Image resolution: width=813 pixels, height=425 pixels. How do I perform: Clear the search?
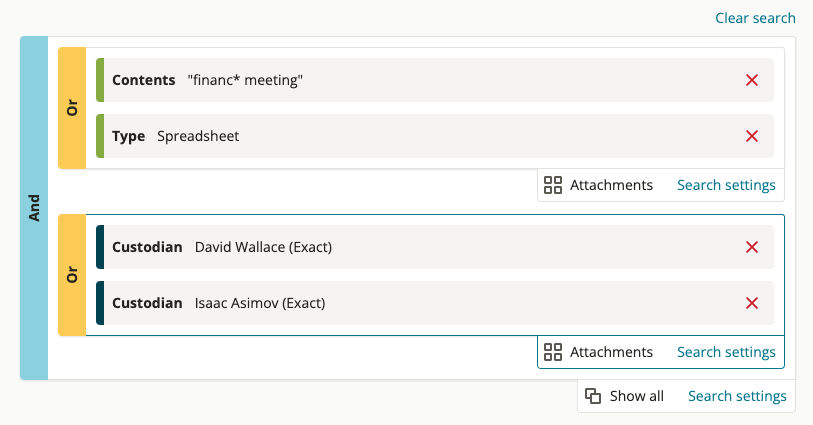coord(755,18)
